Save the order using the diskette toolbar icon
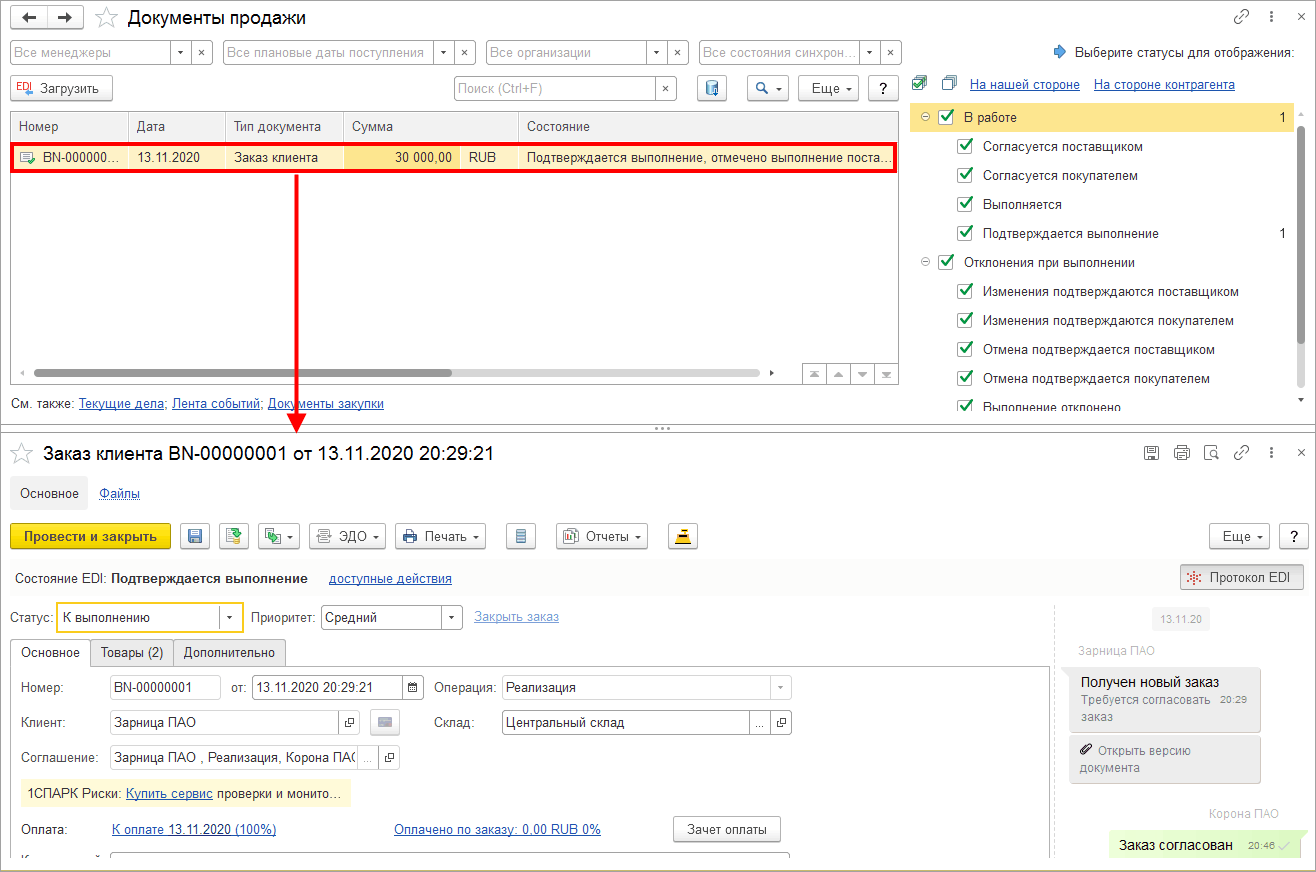Screen dimensions: 1316x872 pos(194,536)
